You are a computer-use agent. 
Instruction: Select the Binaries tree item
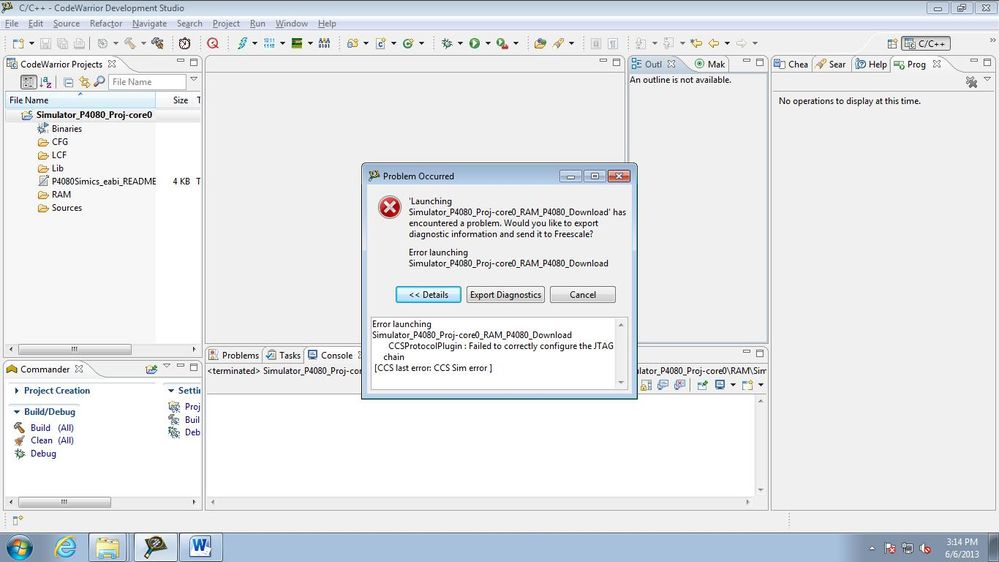[x=66, y=129]
